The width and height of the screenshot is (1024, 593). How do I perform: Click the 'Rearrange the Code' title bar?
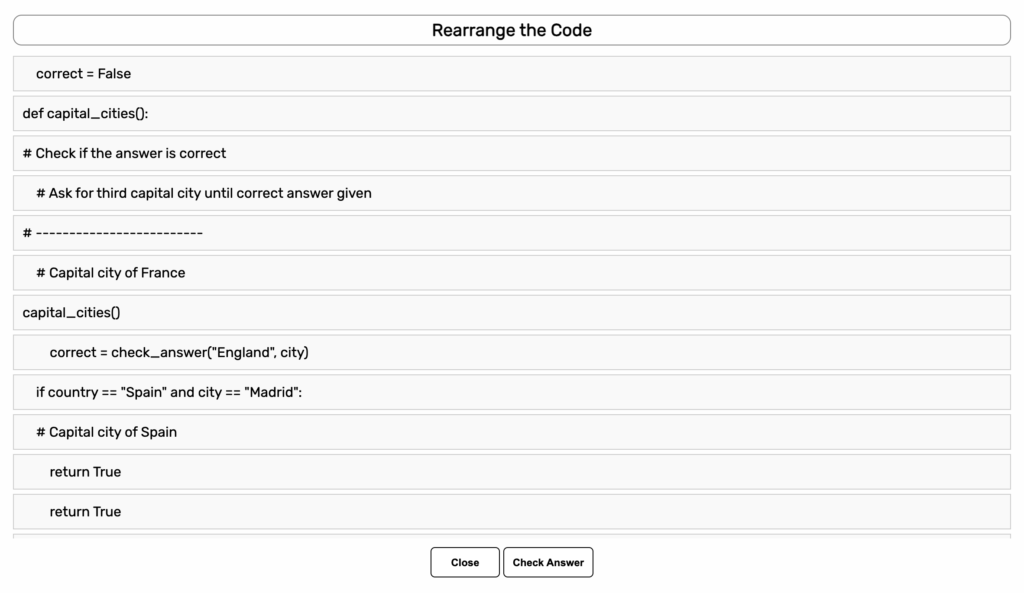(511, 30)
